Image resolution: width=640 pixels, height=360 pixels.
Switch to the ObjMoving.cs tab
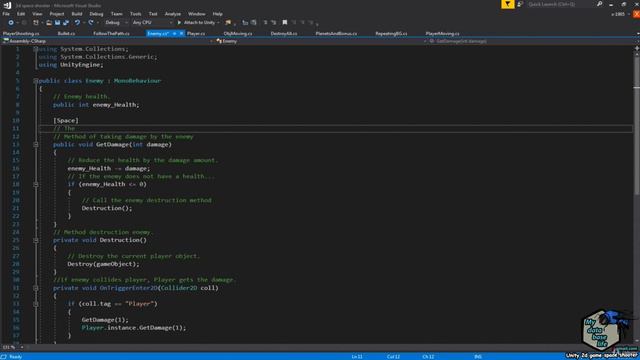[238, 33]
